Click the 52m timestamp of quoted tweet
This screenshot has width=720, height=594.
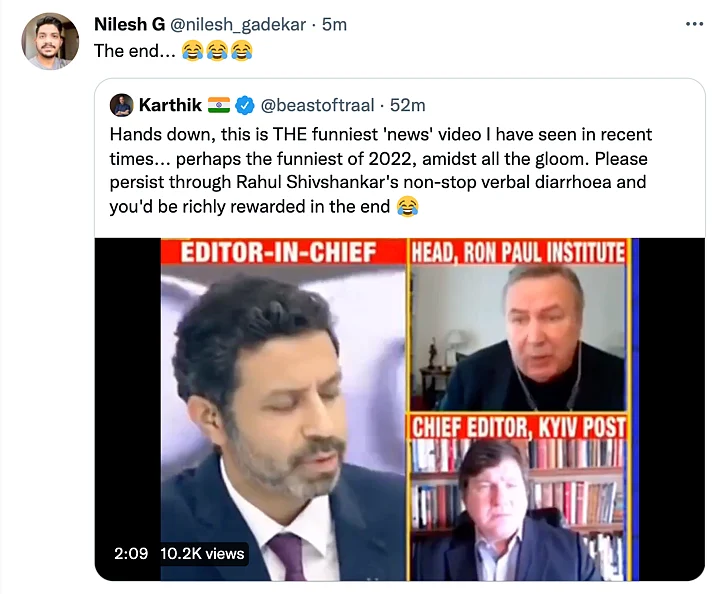coord(407,105)
